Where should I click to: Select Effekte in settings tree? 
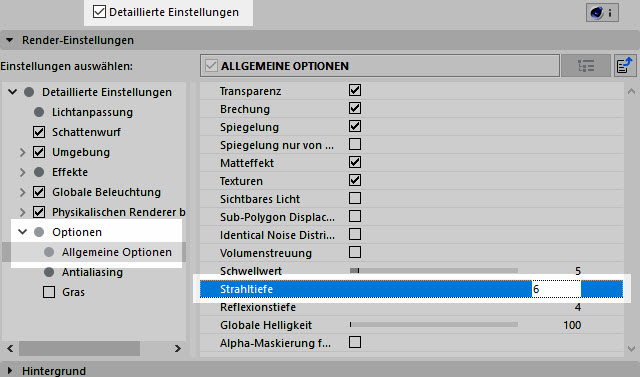(70, 172)
